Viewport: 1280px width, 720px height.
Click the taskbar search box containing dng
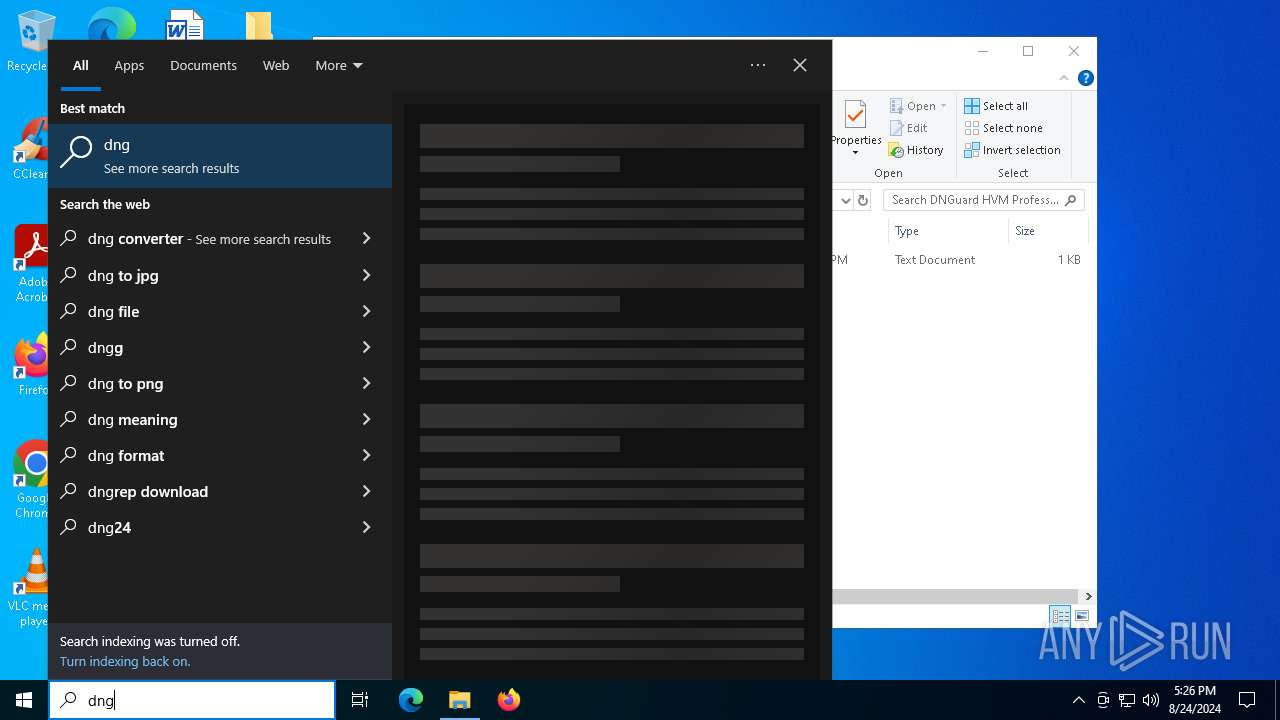(x=192, y=700)
